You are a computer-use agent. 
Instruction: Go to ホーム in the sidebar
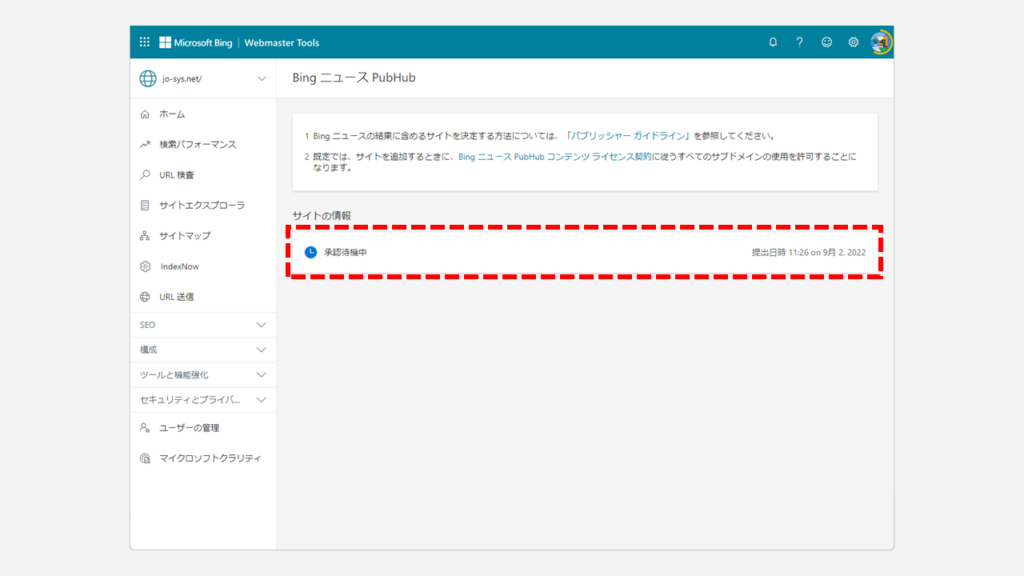(172, 114)
